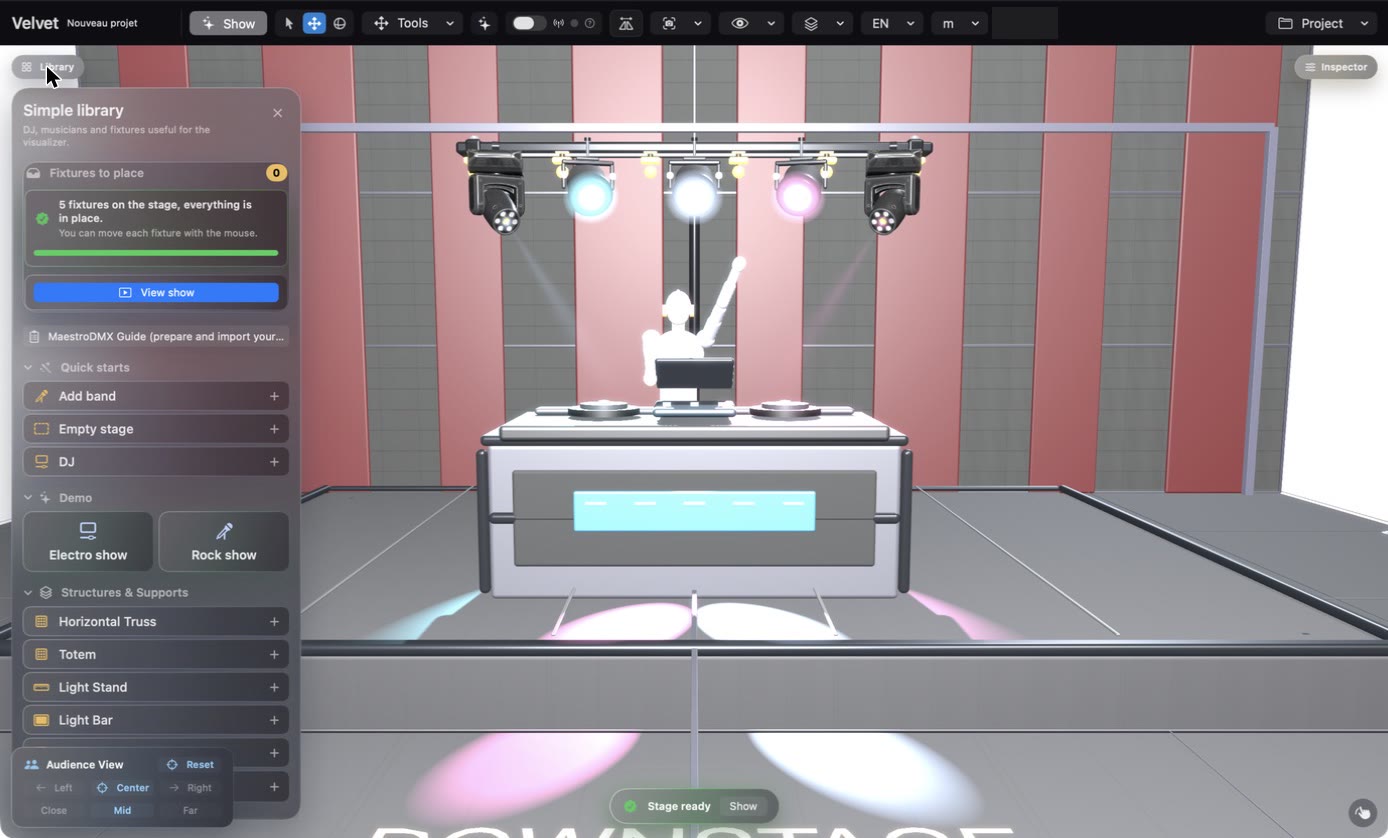1388x838 pixels.
Task: Open the Inspector panel
Action: point(1336,67)
